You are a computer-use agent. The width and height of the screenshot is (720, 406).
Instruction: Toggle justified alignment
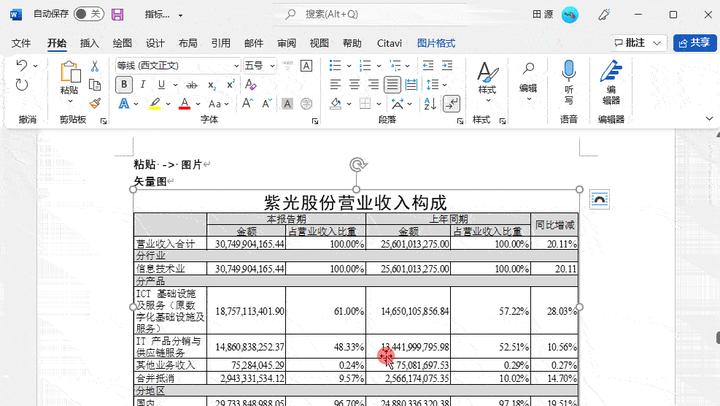coord(392,85)
